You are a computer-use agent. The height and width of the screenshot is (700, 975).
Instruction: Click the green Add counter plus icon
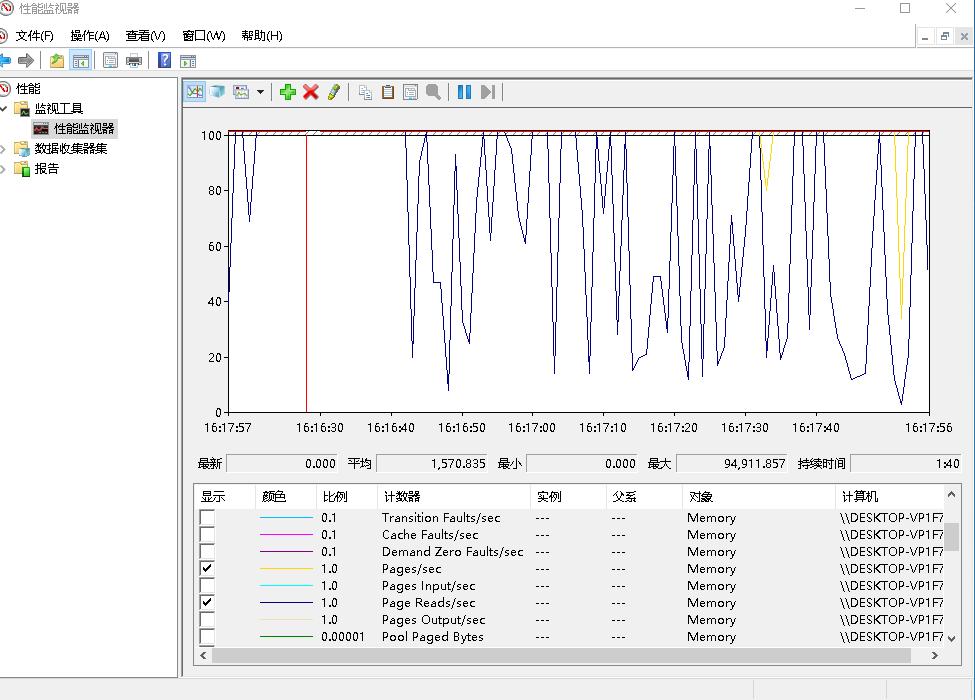288,92
